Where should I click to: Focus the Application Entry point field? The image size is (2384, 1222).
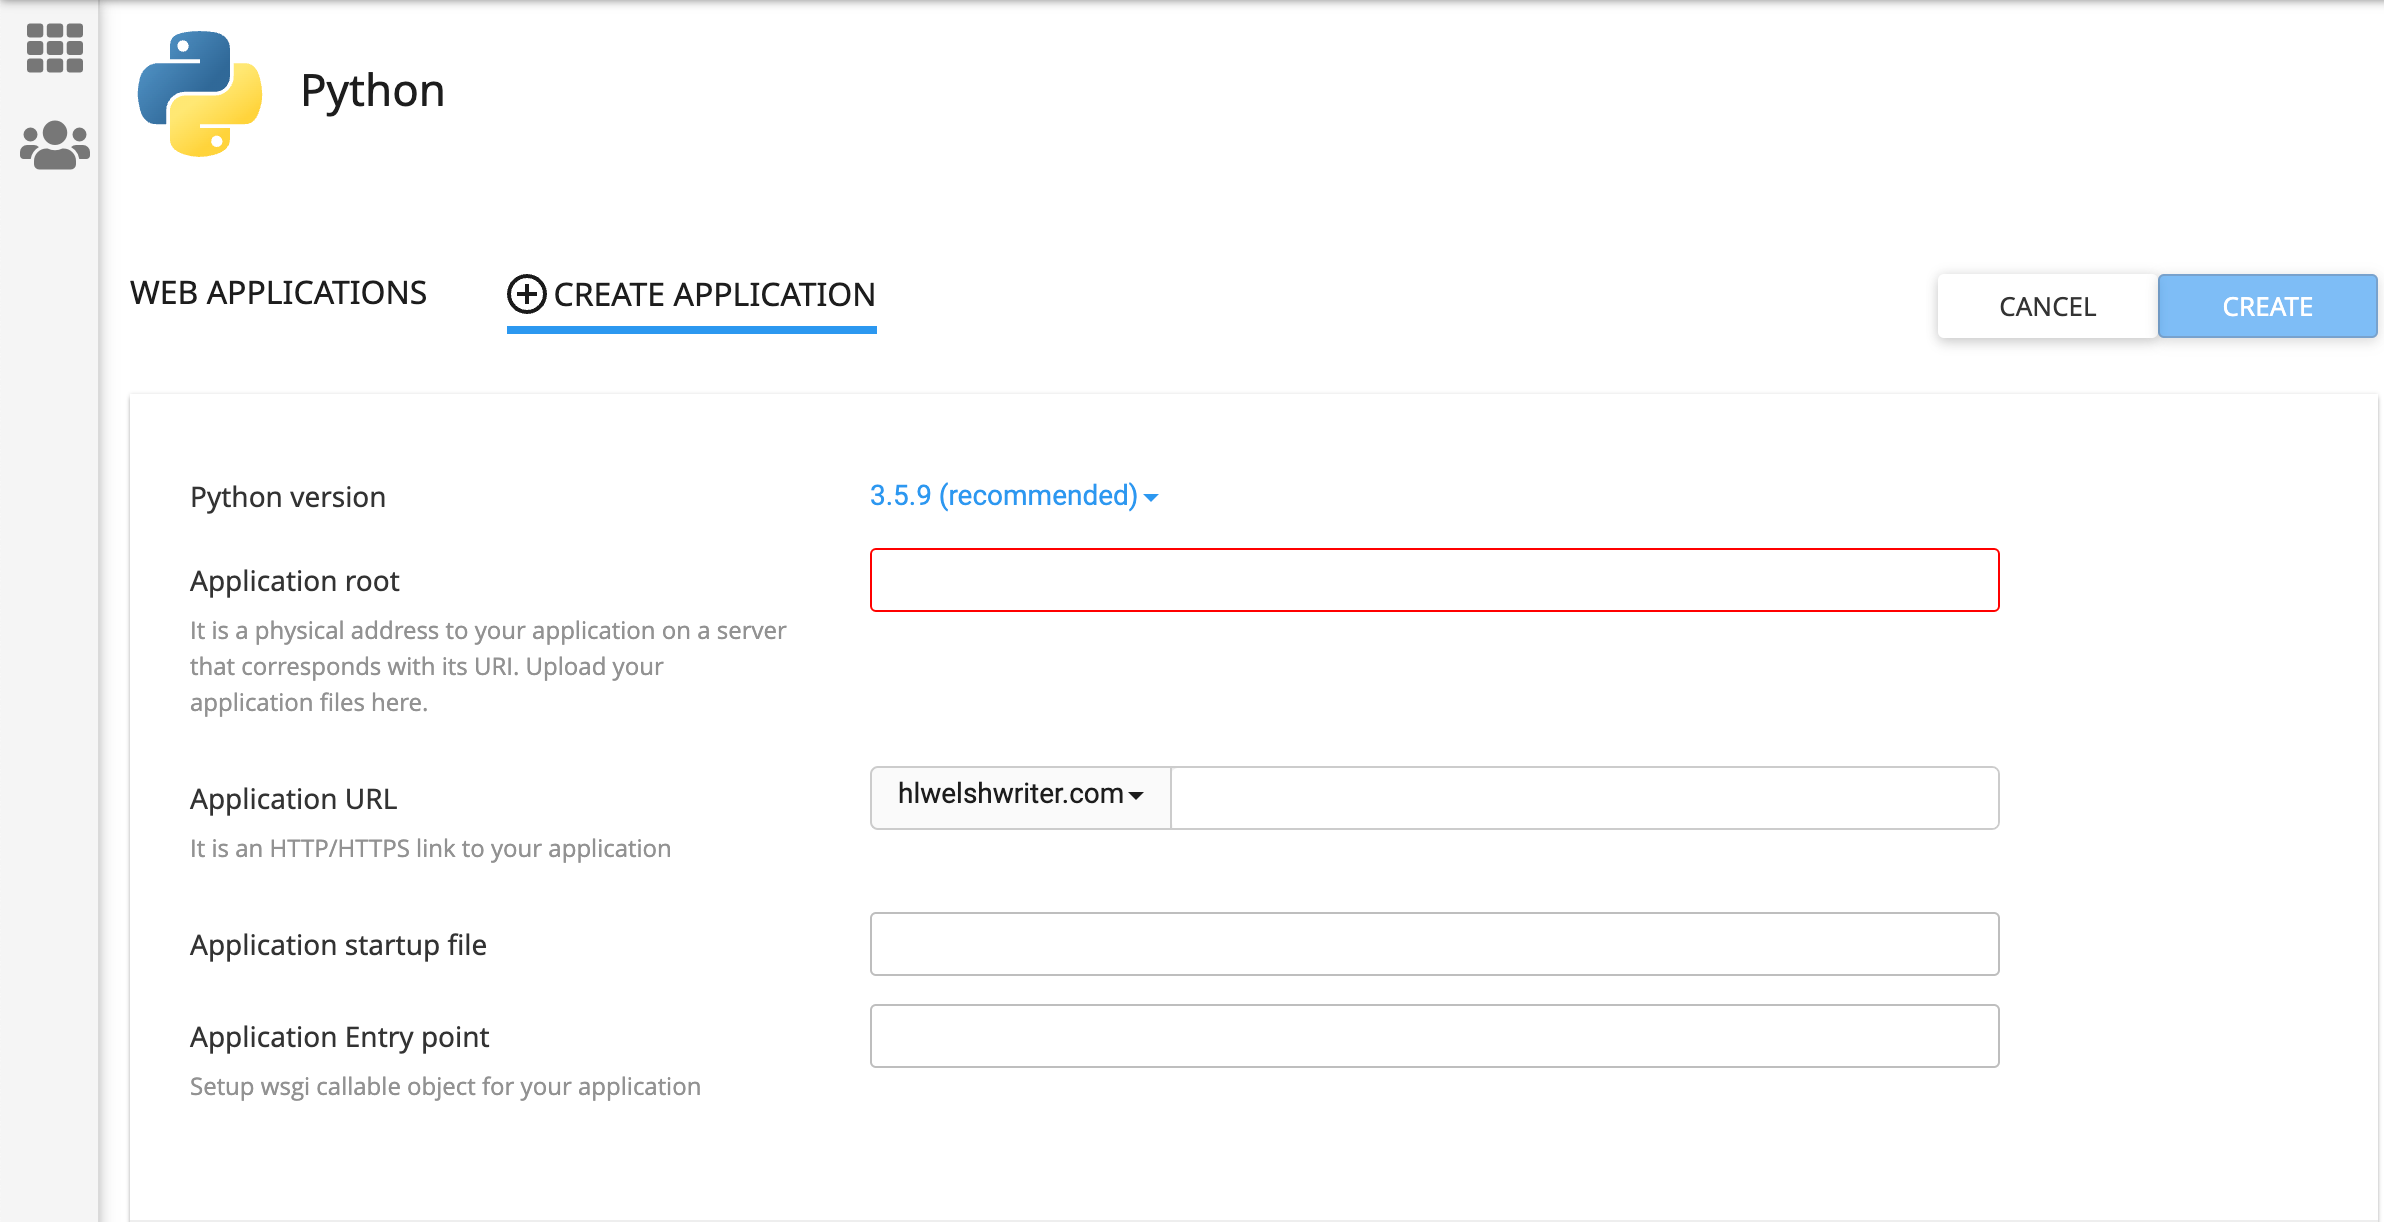[x=1434, y=1036]
